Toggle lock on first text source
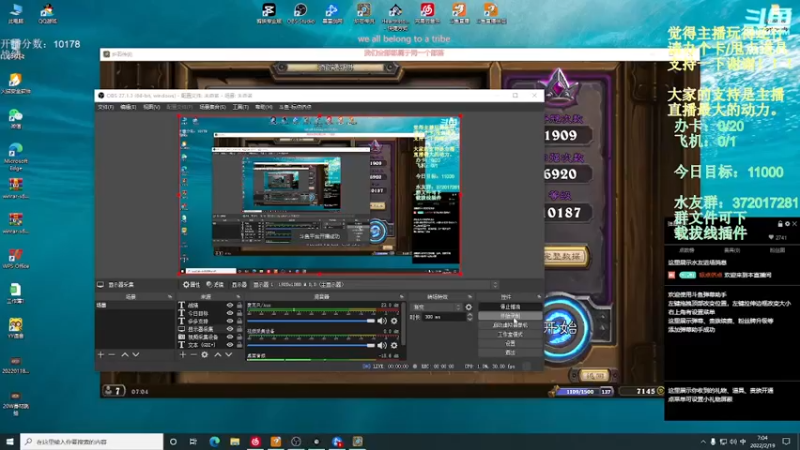The height and width of the screenshot is (450, 800). click(239, 306)
